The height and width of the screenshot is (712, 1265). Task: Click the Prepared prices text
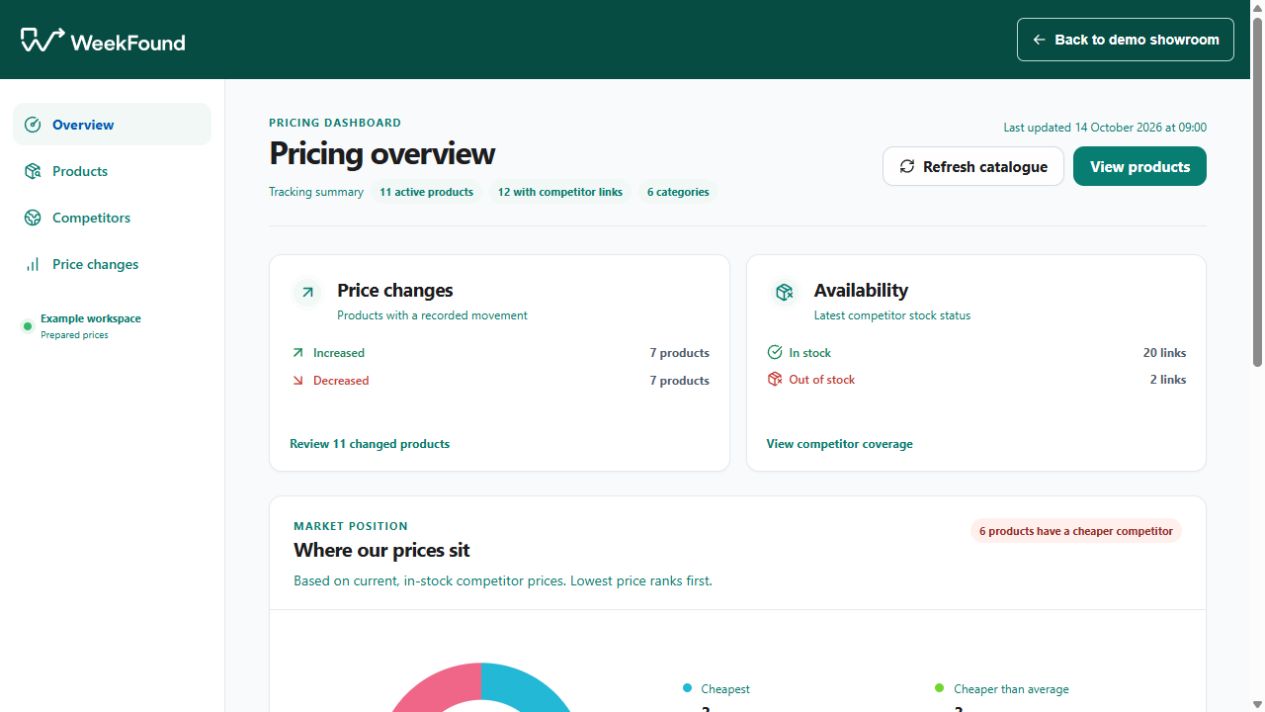click(x=74, y=335)
